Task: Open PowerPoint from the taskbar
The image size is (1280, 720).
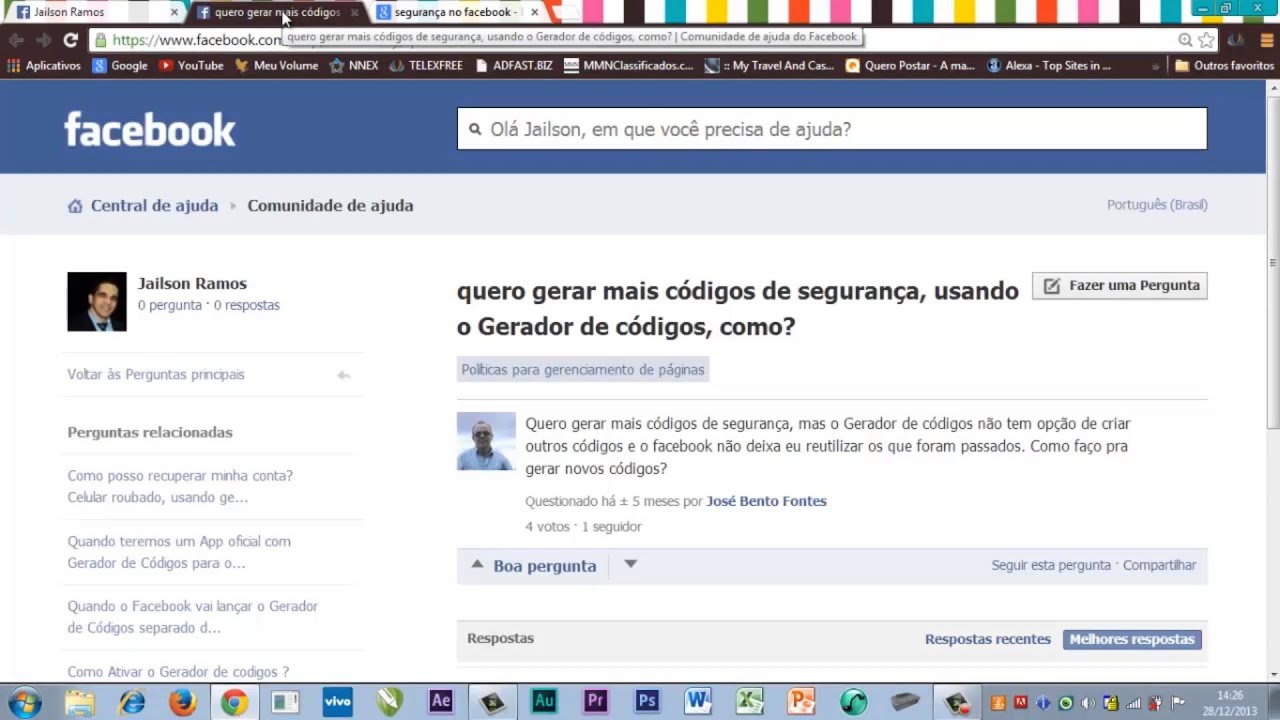Action: (801, 701)
